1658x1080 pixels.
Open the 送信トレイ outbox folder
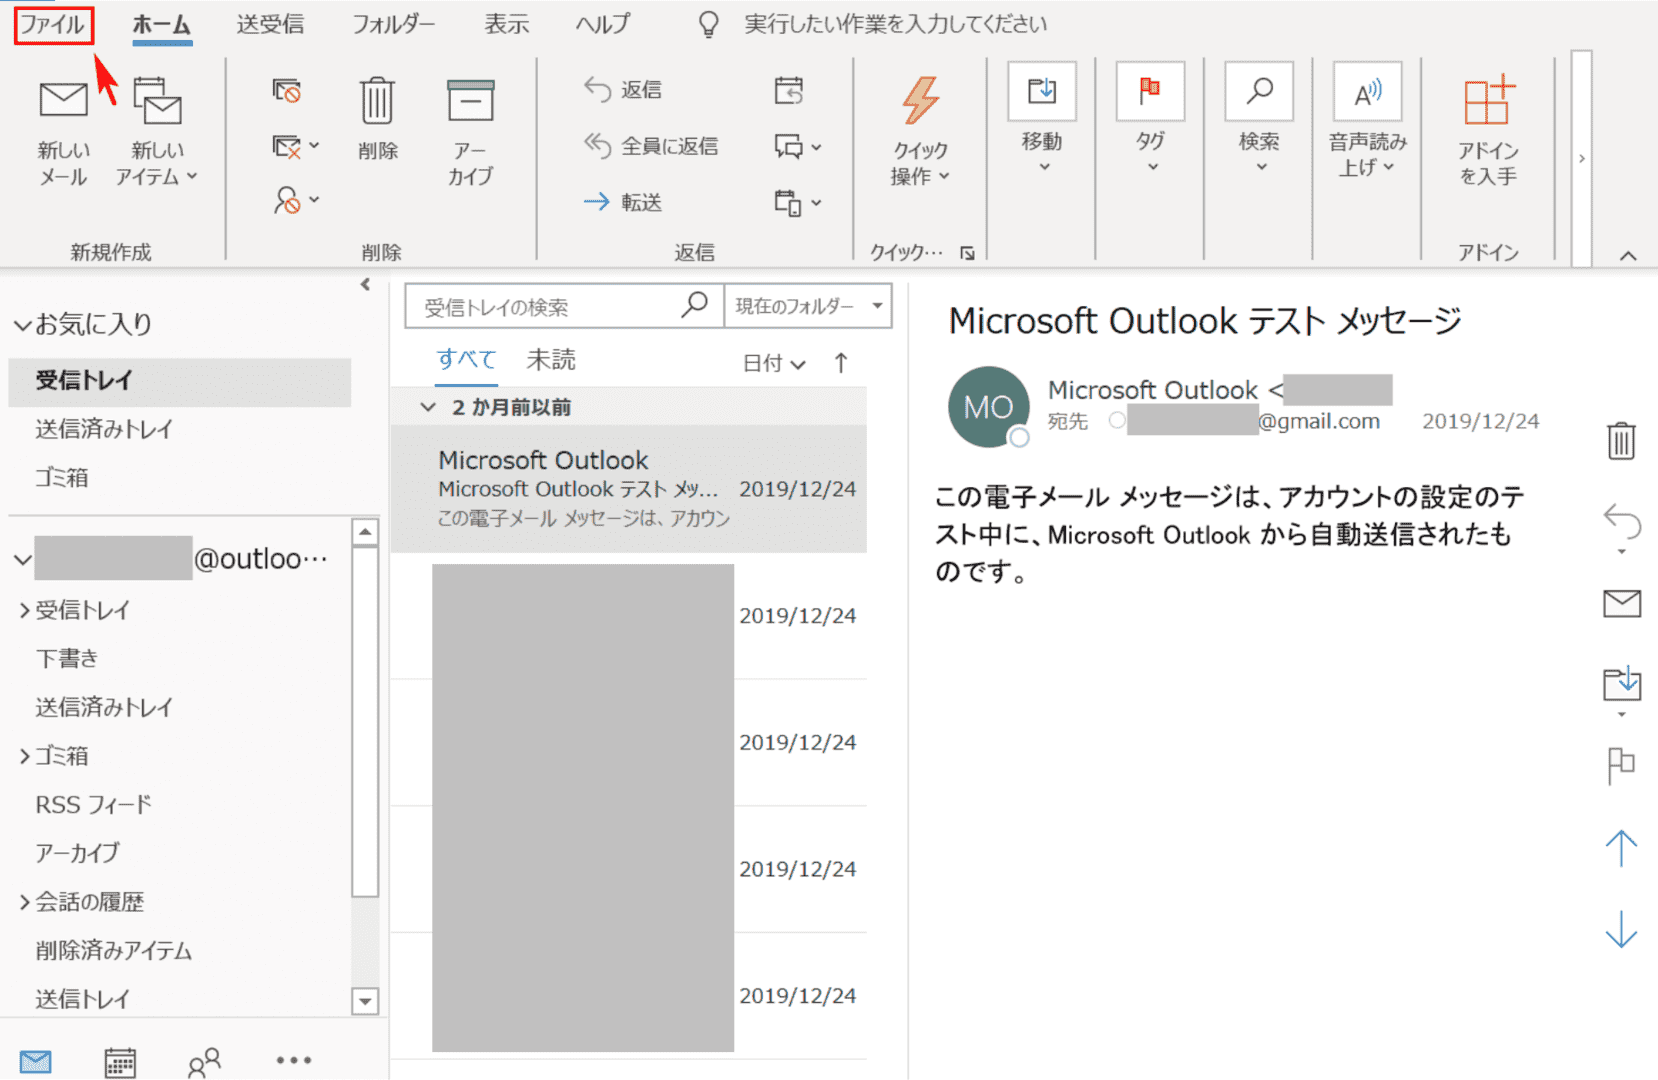(x=82, y=999)
